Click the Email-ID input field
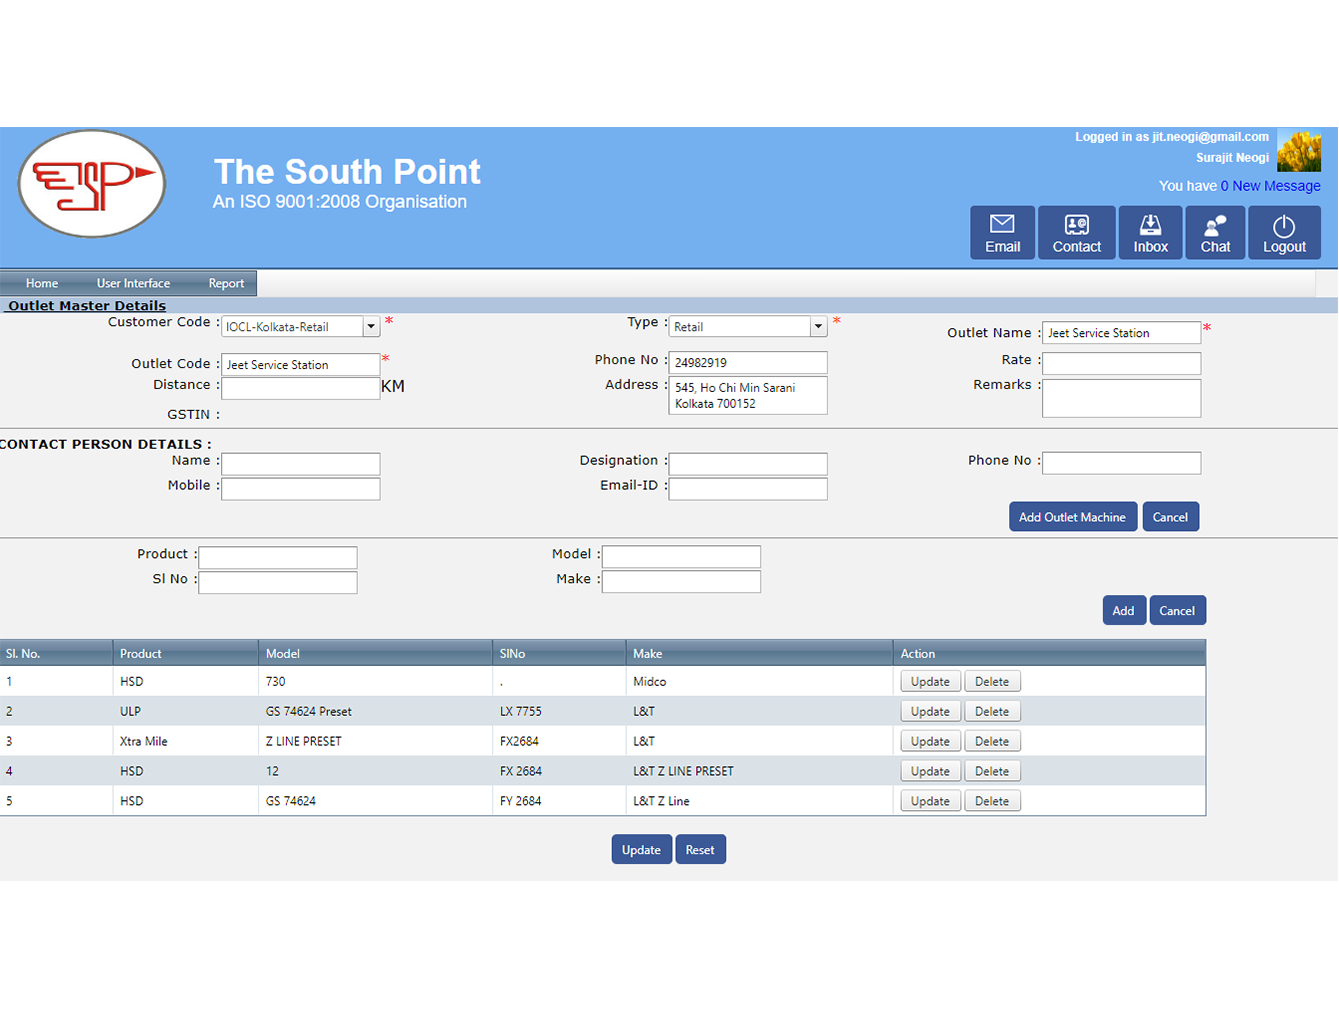This screenshot has width=1339, height=1009. pos(748,489)
